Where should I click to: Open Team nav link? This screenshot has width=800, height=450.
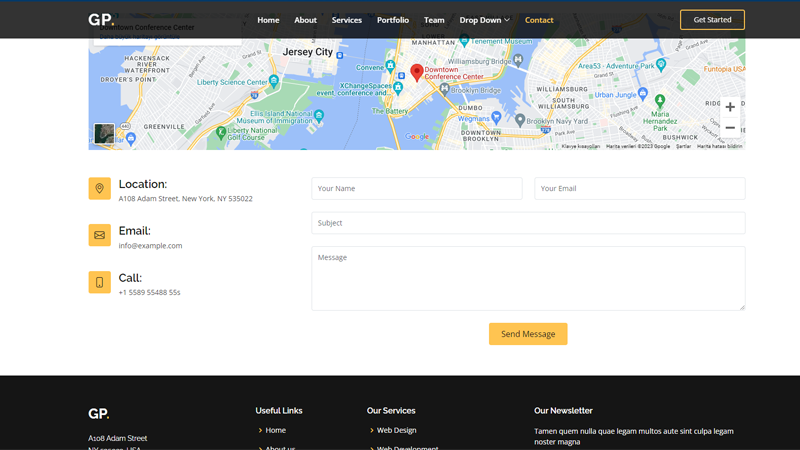pyautogui.click(x=434, y=20)
